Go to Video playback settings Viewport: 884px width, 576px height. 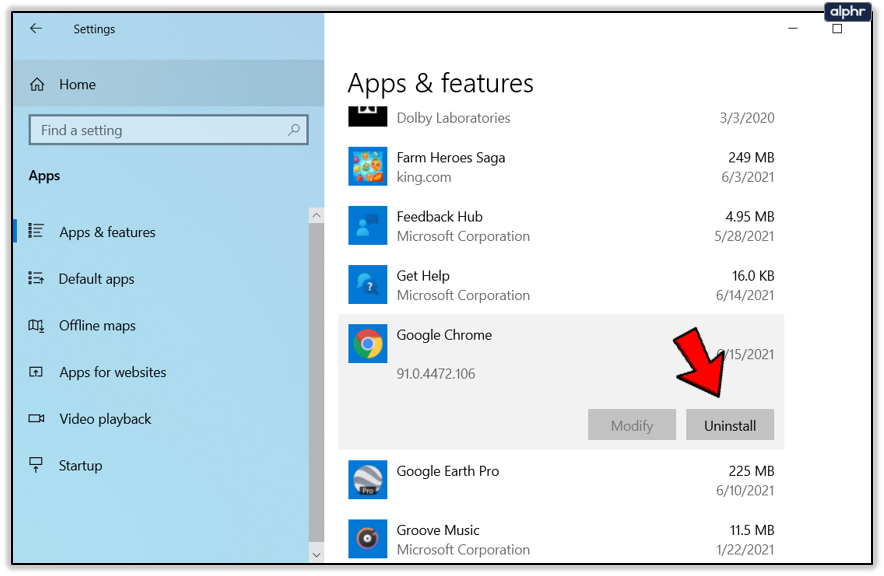click(105, 419)
